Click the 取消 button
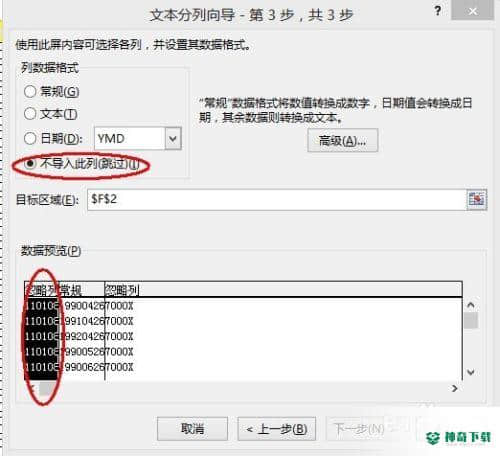500x456 pixels. (x=192, y=429)
